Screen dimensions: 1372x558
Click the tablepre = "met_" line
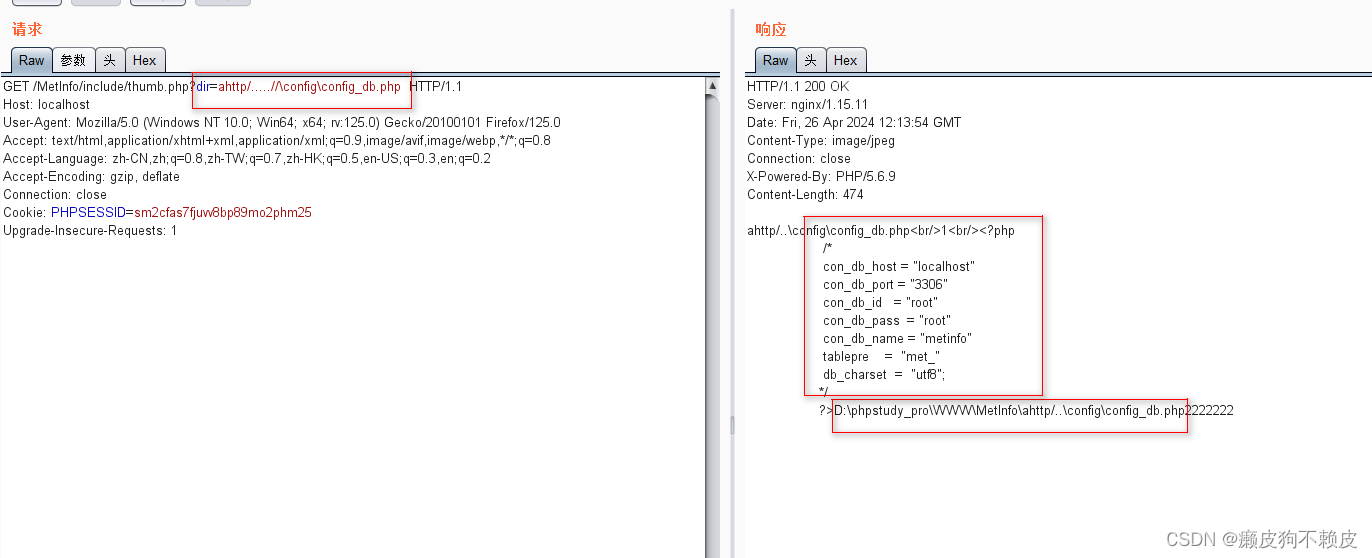tap(882, 357)
